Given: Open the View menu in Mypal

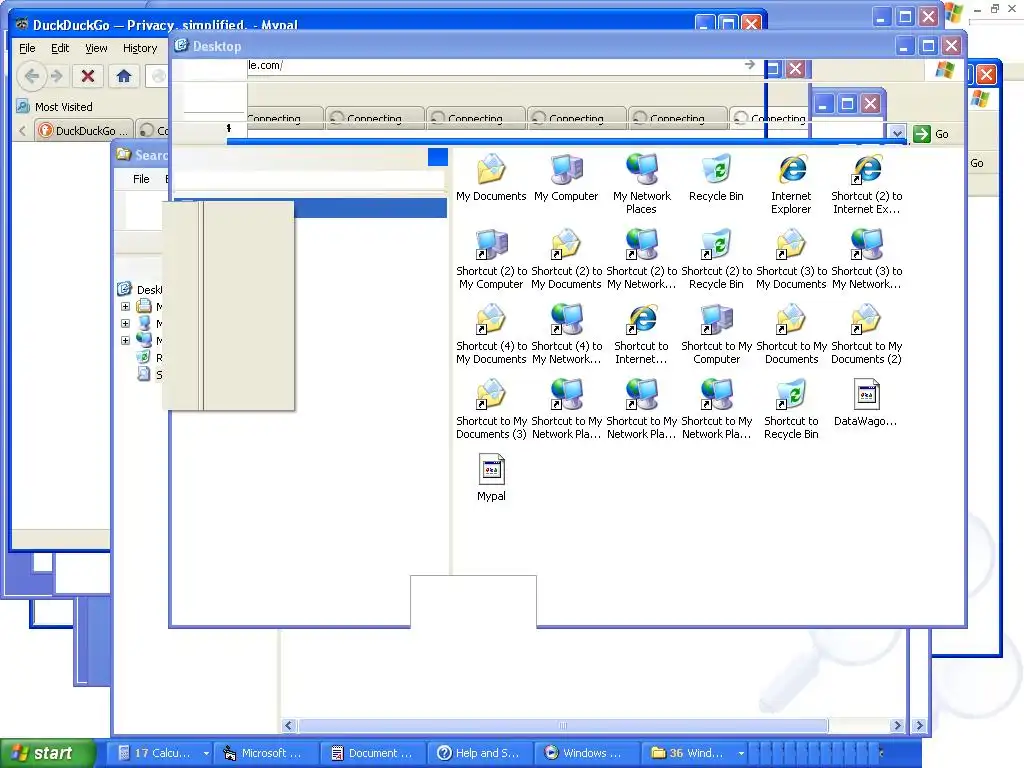Looking at the screenshot, I should (96, 48).
